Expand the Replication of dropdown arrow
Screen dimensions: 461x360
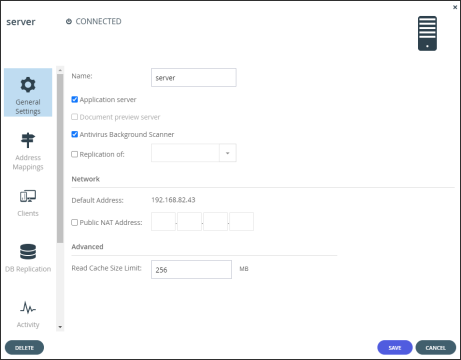(x=228, y=153)
